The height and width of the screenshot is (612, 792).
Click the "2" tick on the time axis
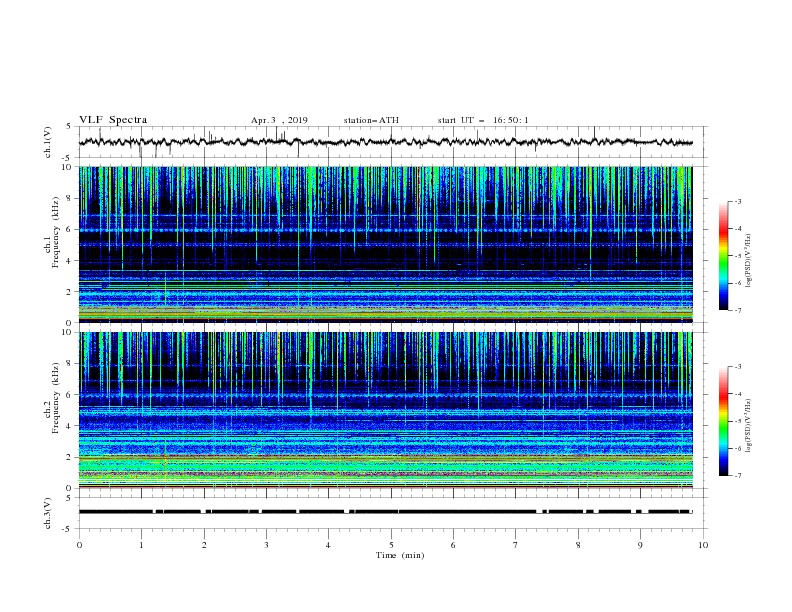204,545
